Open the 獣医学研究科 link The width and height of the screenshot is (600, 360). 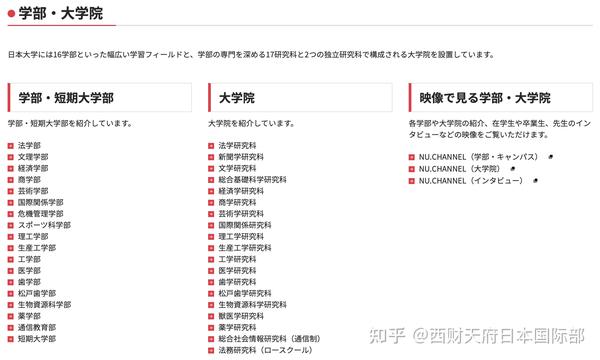tap(241, 316)
